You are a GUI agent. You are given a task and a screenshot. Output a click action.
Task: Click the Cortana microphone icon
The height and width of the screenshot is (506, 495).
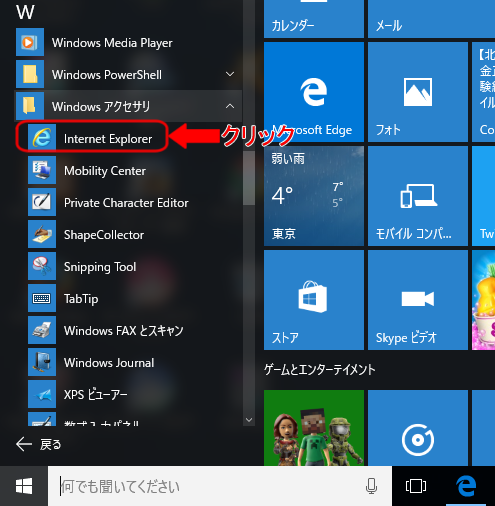click(371, 486)
